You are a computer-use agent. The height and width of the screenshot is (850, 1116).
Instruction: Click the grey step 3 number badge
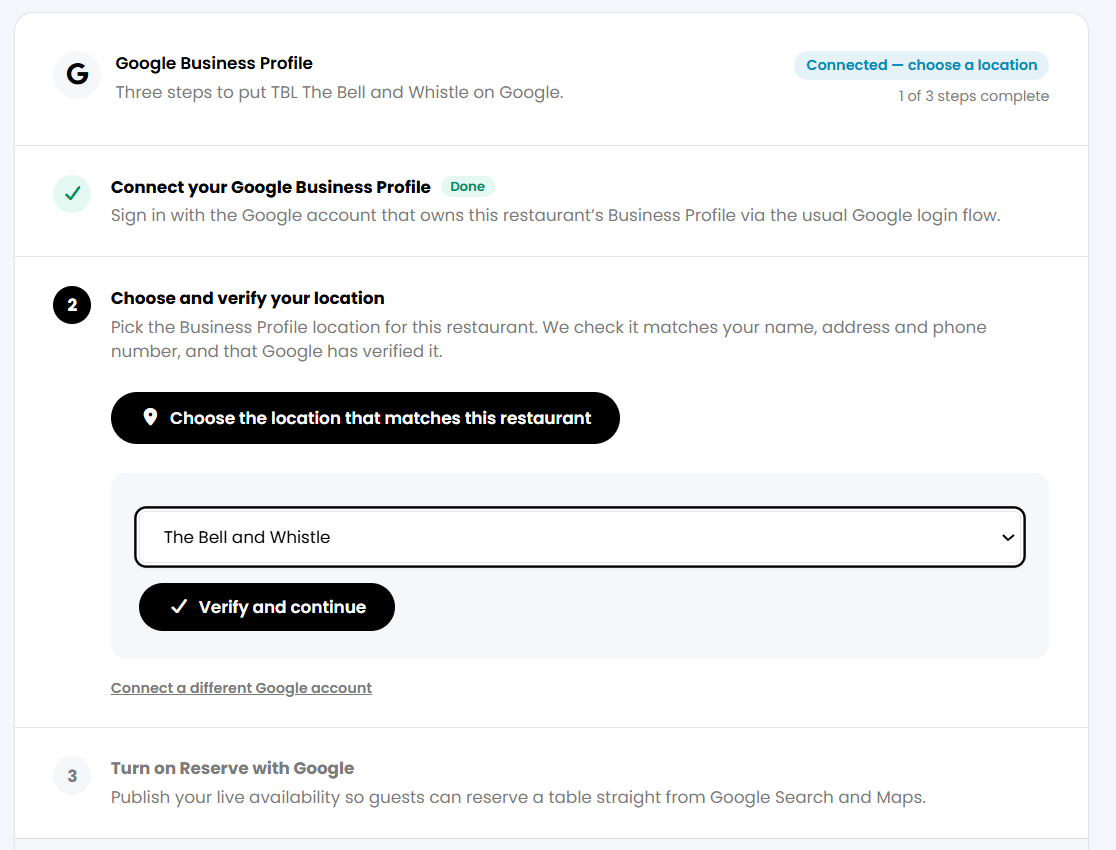[x=72, y=776]
